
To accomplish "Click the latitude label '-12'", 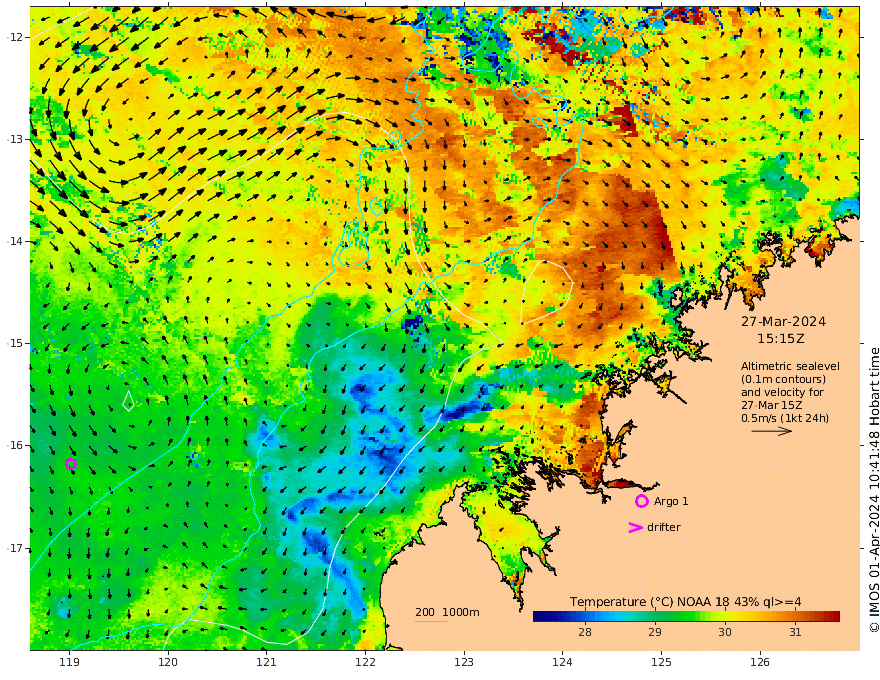I will pyautogui.click(x=15, y=37).
